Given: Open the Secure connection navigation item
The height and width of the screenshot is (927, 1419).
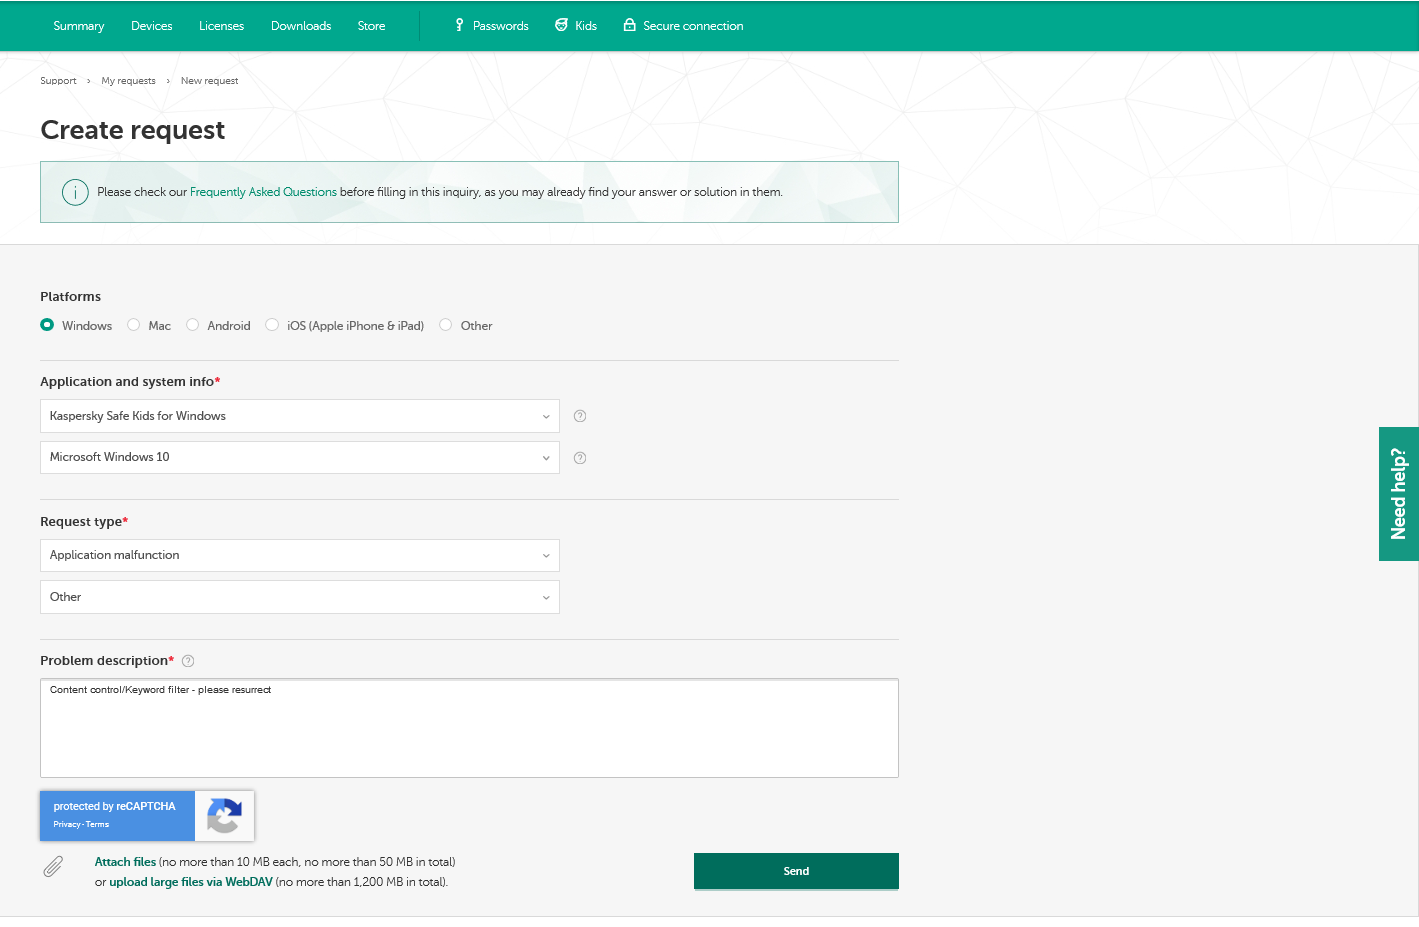Looking at the screenshot, I should (684, 26).
